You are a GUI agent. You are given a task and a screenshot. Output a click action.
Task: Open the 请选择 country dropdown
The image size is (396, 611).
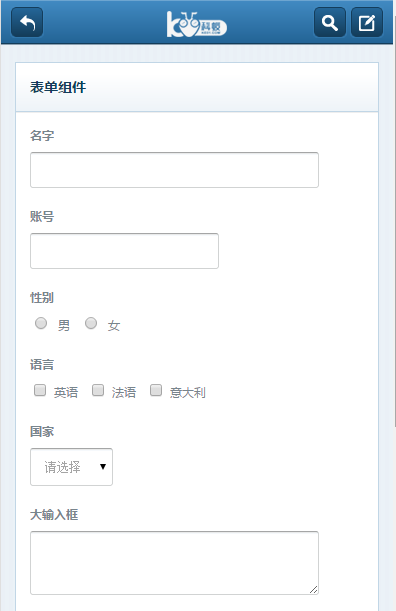[71, 467]
